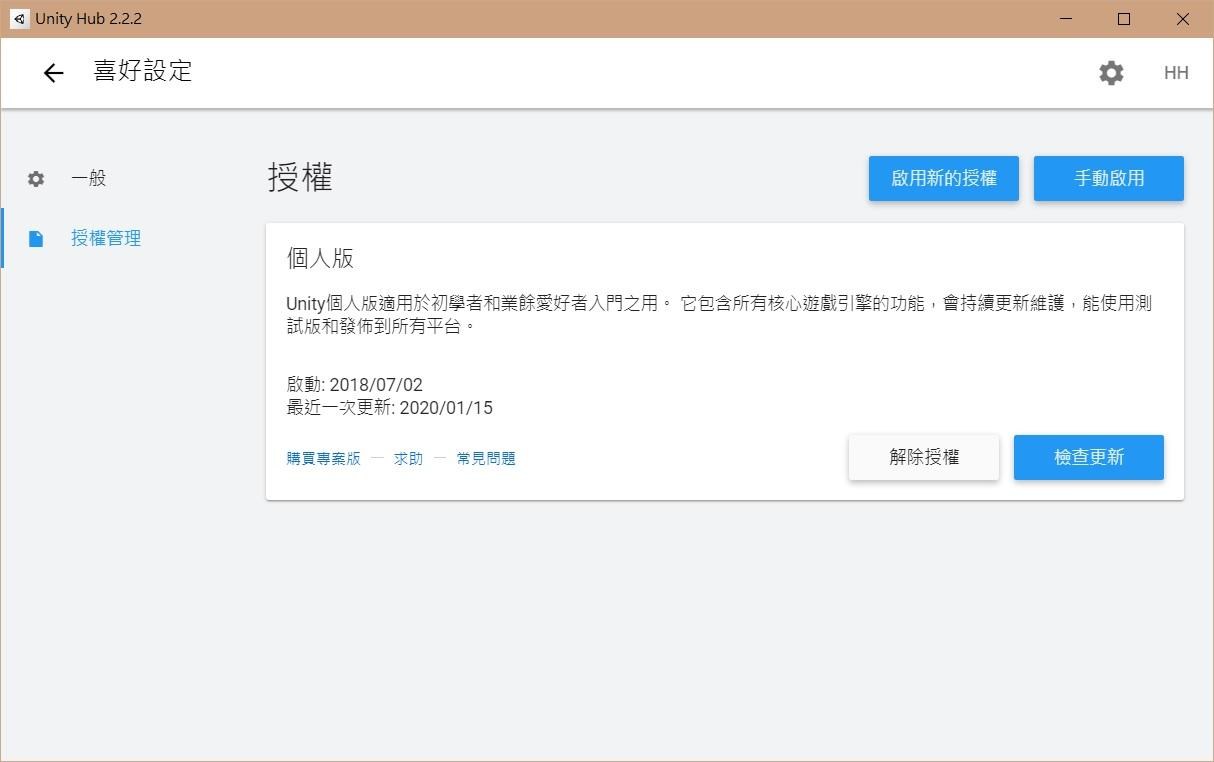Viewport: 1214px width, 762px height.
Task: Close the Unity Hub window
Action: click(1182, 19)
